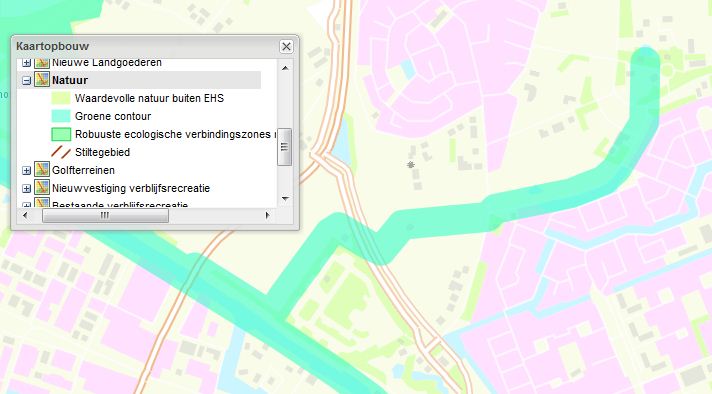The height and width of the screenshot is (394, 712).
Task: Click the Groene contour color swatch
Action: (x=61, y=116)
